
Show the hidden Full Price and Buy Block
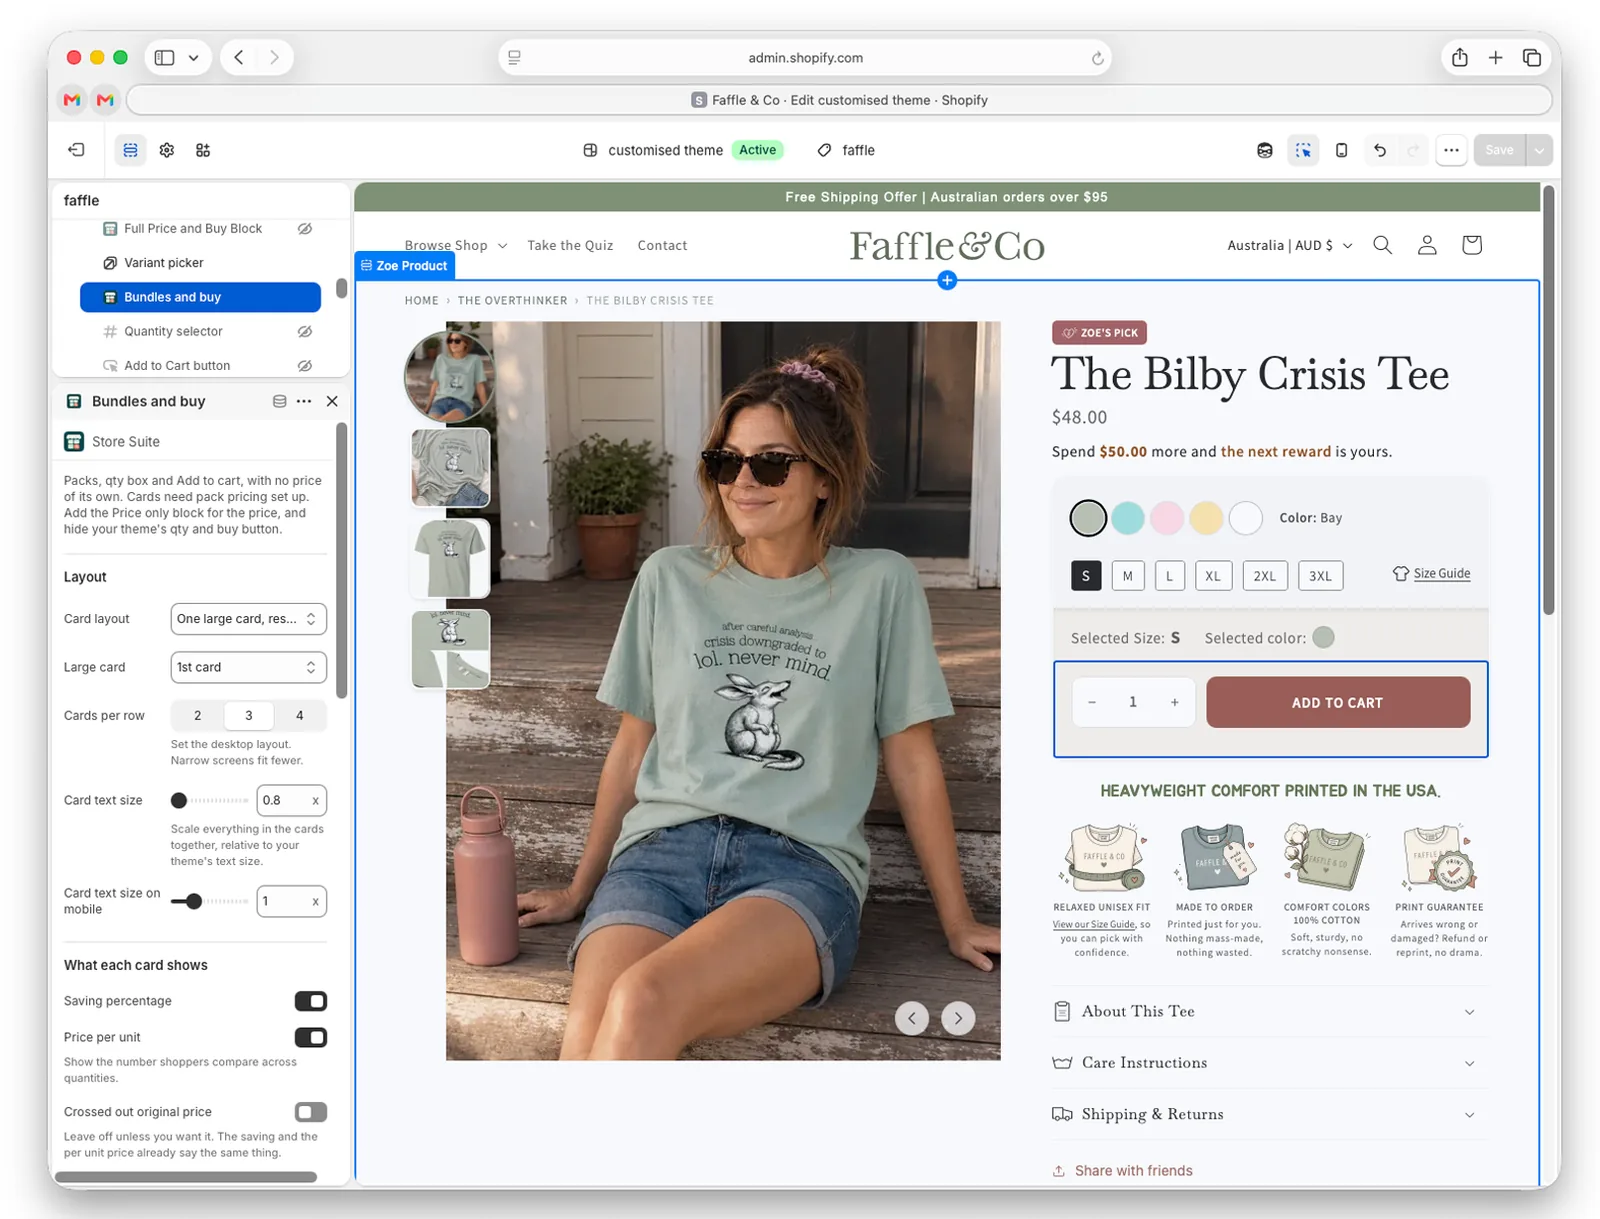tap(305, 228)
